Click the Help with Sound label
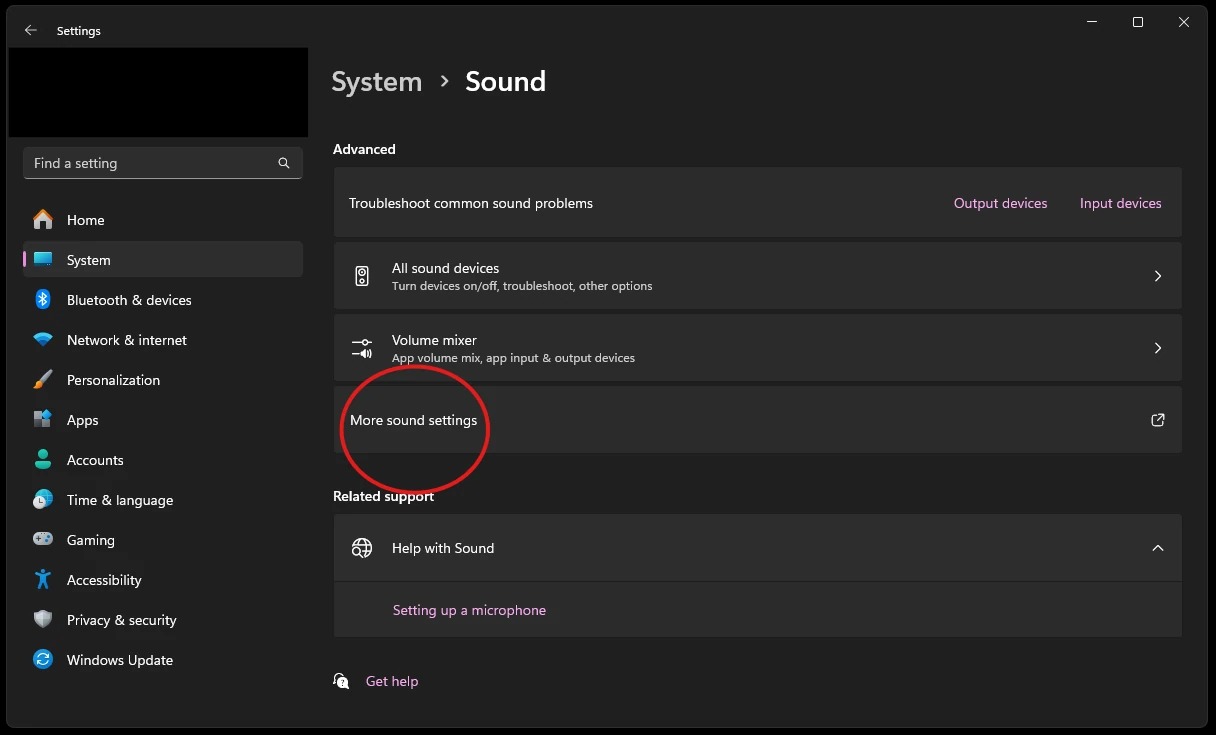 tap(443, 548)
